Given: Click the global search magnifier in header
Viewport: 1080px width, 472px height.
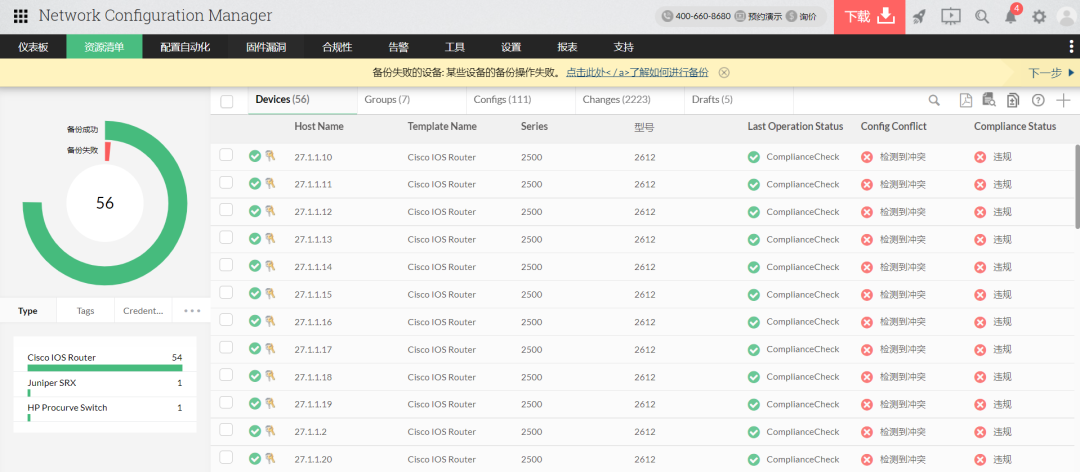Looking at the screenshot, I should pos(982,17).
